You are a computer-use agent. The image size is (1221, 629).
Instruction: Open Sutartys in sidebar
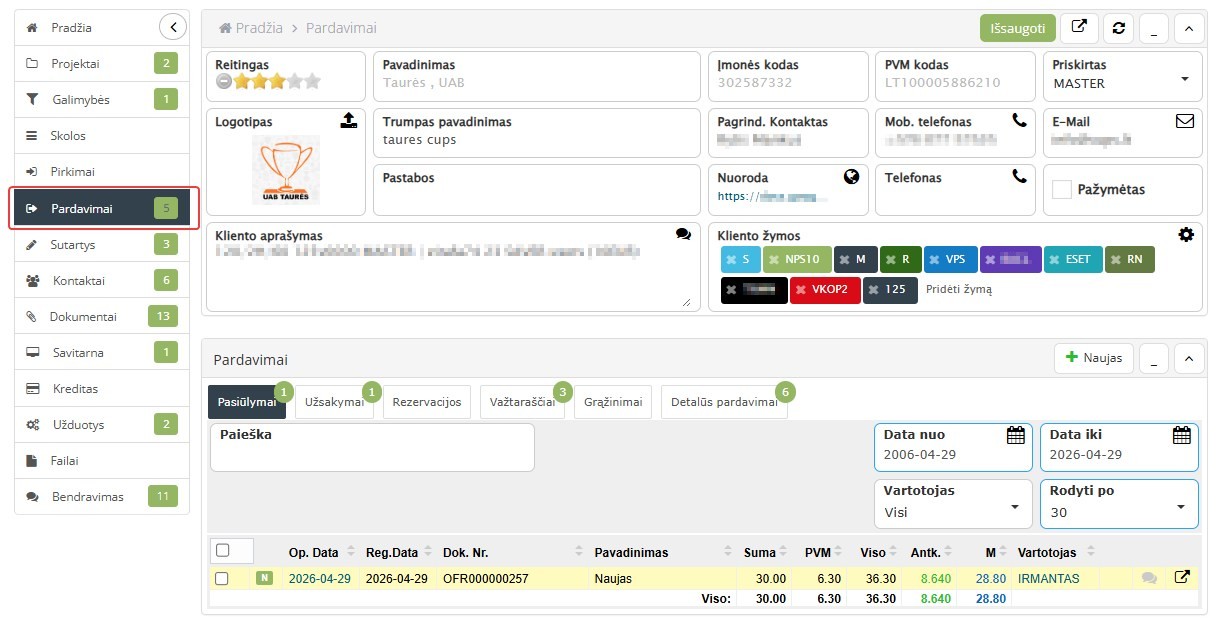102,244
